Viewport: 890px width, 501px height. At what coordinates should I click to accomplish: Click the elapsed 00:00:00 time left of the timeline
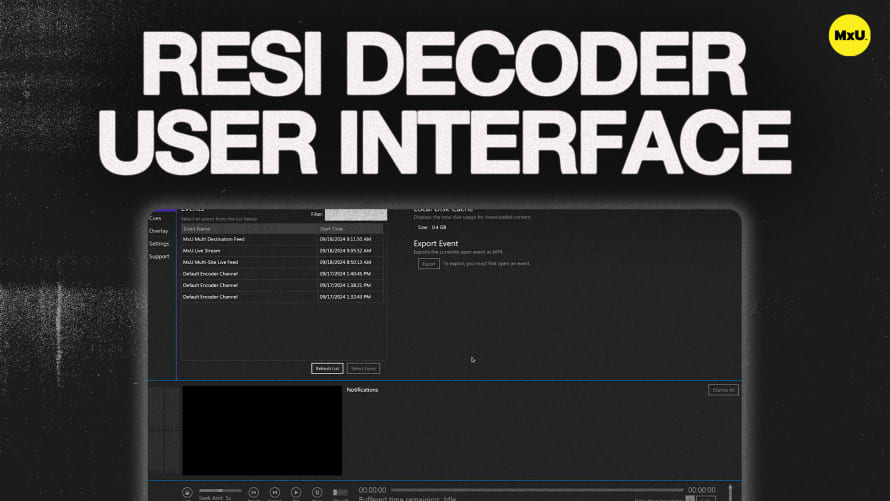[372, 490]
